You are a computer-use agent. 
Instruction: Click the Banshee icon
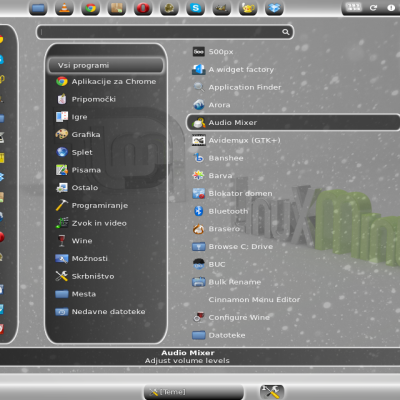199,158
